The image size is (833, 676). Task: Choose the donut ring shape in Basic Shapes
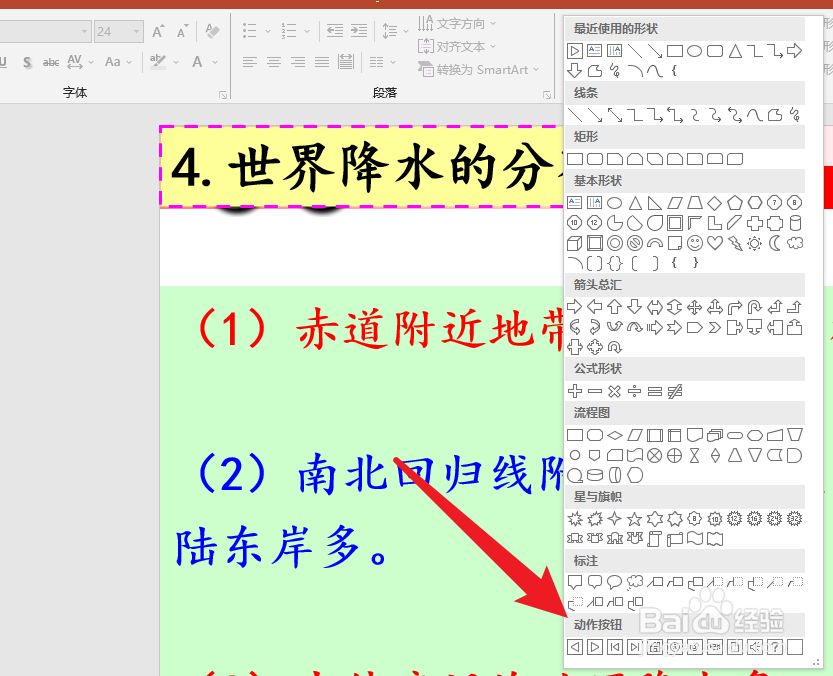tap(615, 243)
